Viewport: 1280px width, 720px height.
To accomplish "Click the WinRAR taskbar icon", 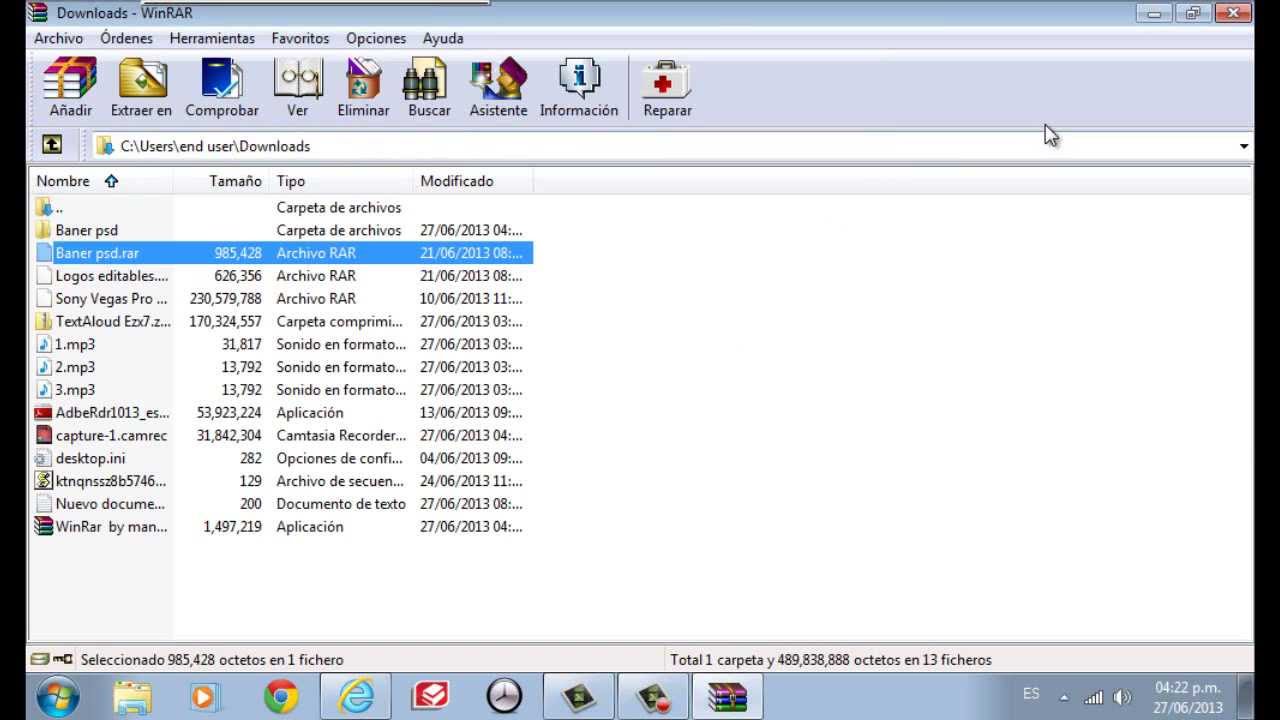I will (x=727, y=696).
